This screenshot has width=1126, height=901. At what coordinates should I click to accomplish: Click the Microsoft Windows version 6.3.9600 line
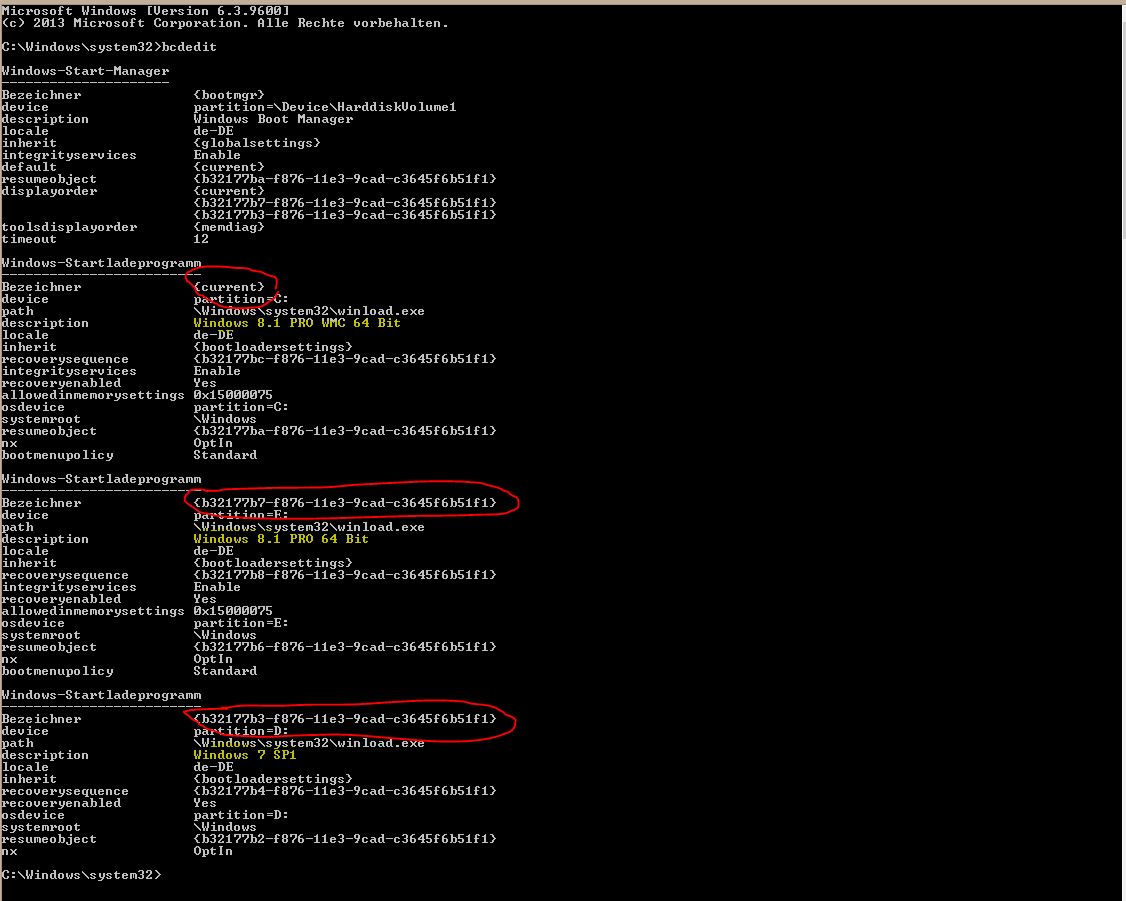pos(146,11)
